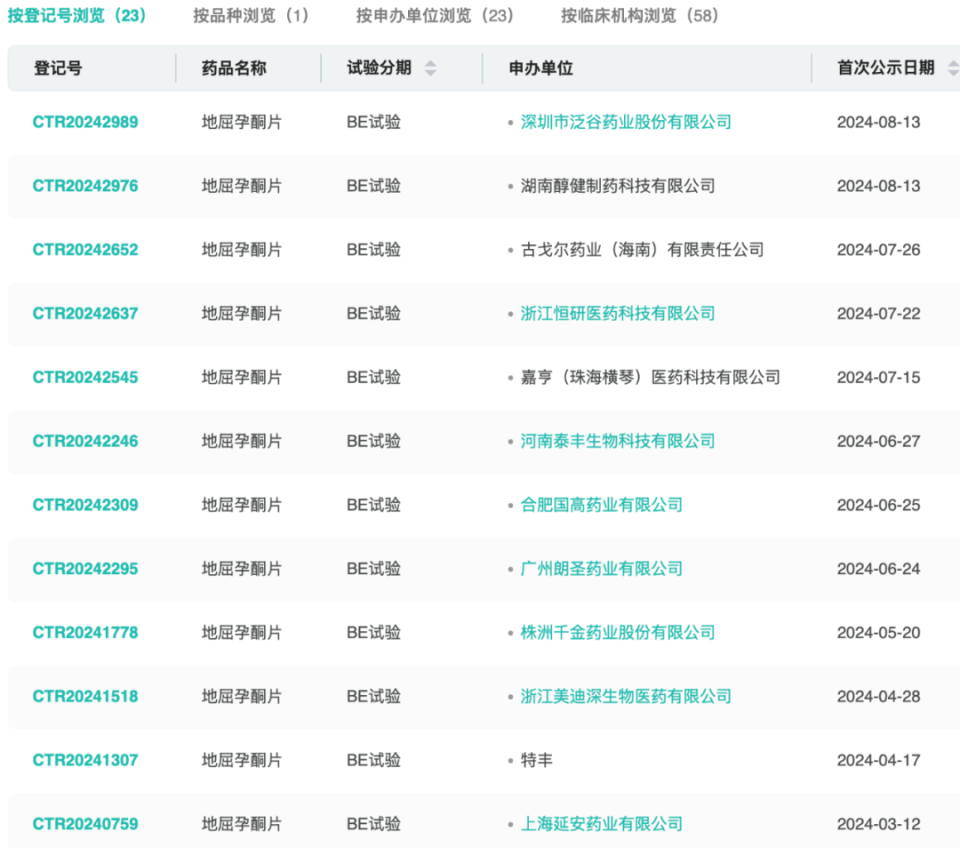Open registration CTR20241518

[85, 696]
